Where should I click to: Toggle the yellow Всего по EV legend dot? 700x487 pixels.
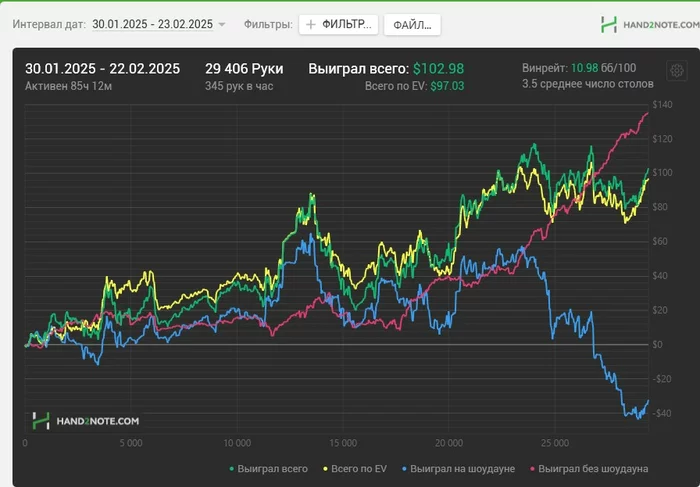(325, 469)
